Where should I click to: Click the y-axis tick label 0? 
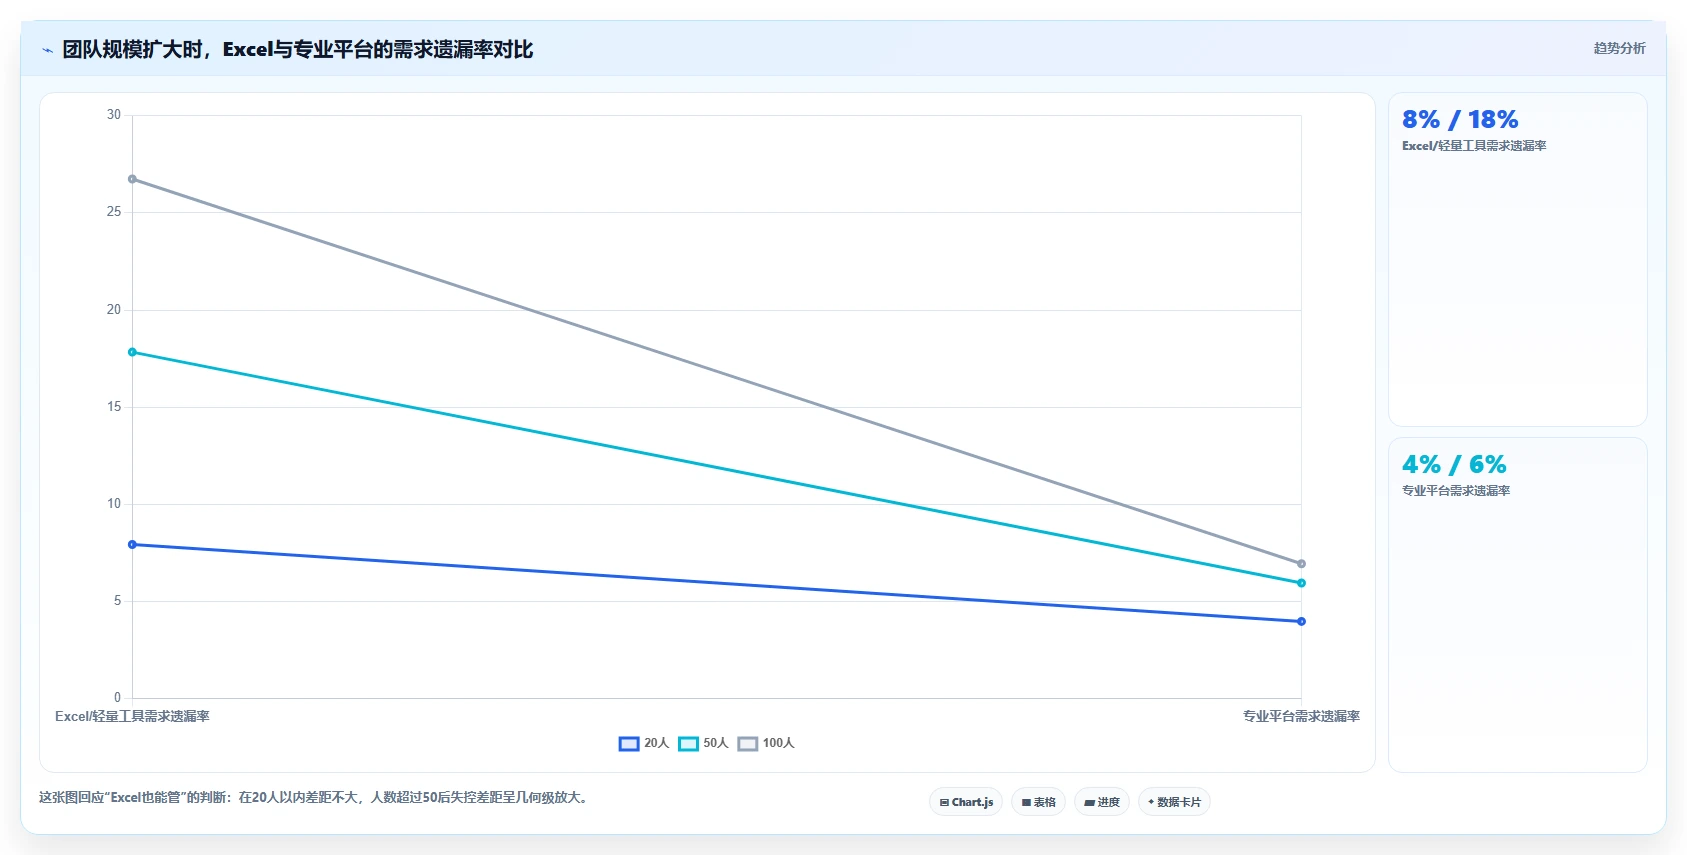click(x=117, y=698)
